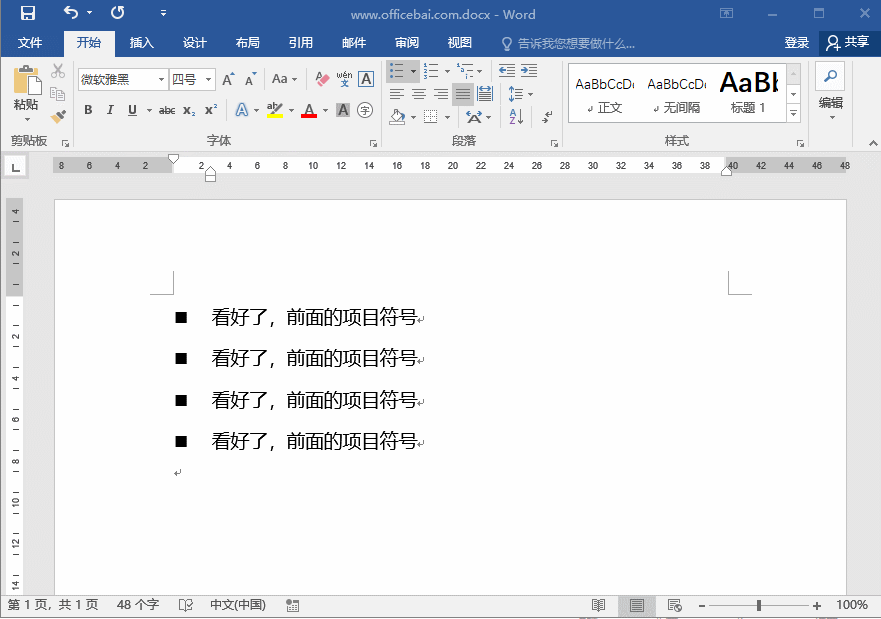Click the Copy icon
Viewport: 881px width, 619px height.
(x=58, y=93)
